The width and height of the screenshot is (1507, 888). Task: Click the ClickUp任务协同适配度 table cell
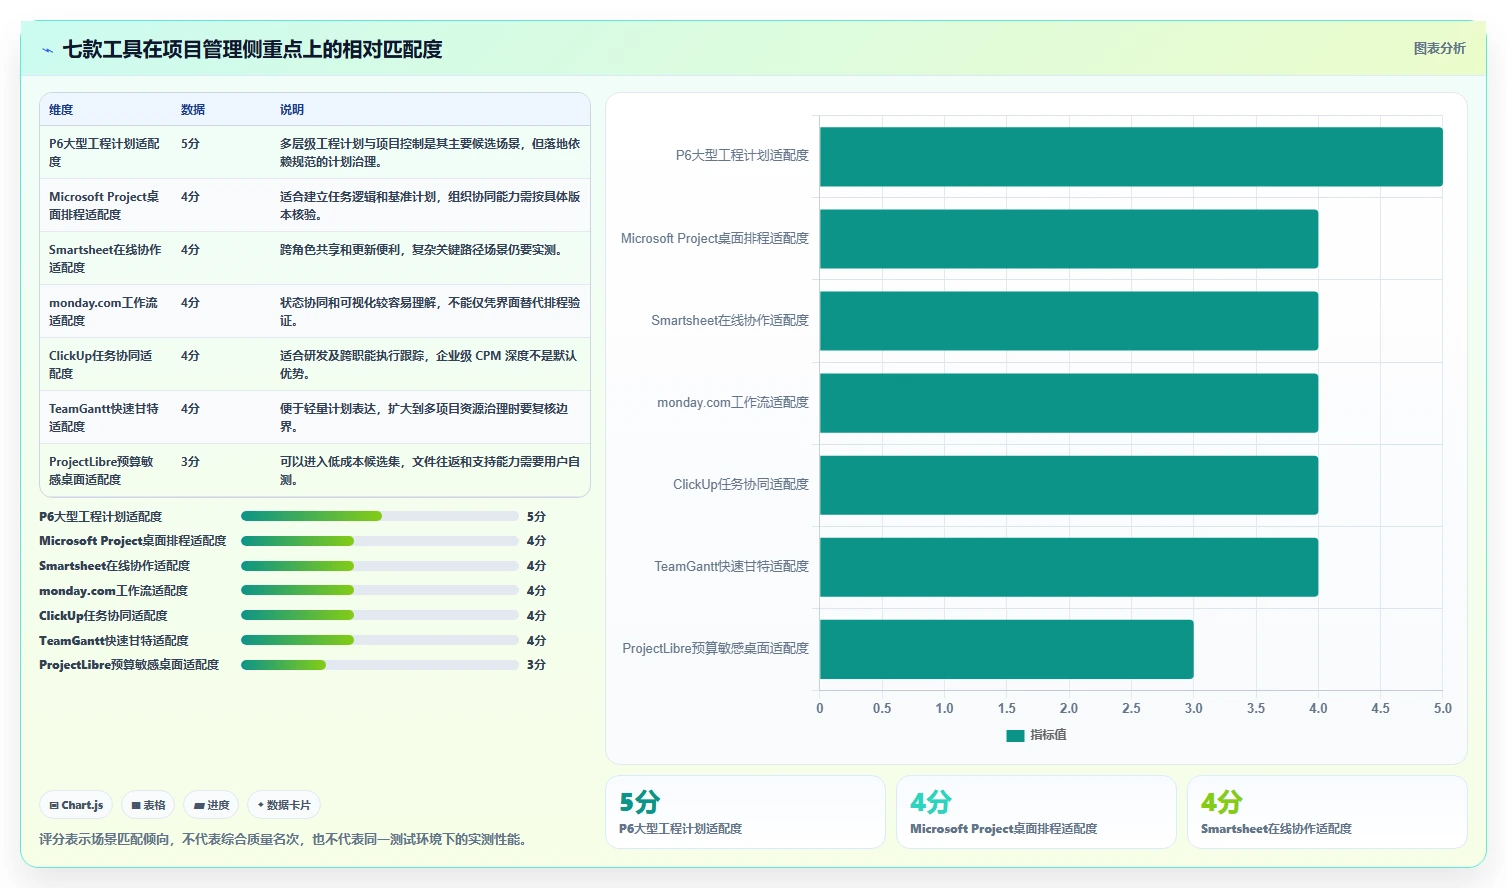pos(105,365)
